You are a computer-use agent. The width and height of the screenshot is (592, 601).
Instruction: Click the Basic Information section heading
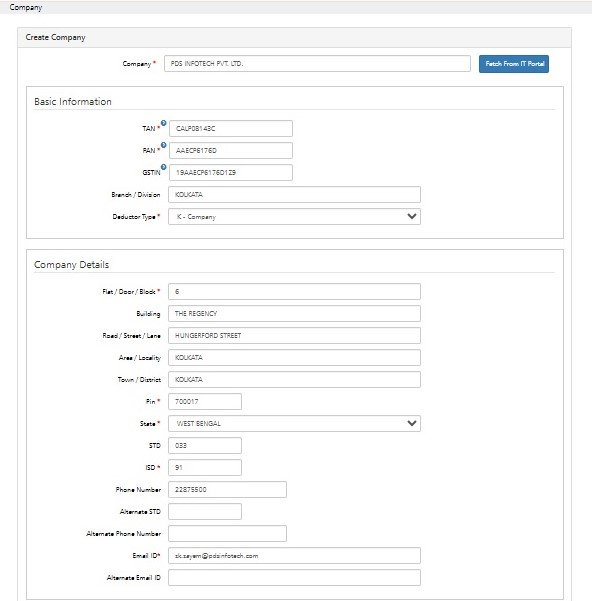click(73, 102)
